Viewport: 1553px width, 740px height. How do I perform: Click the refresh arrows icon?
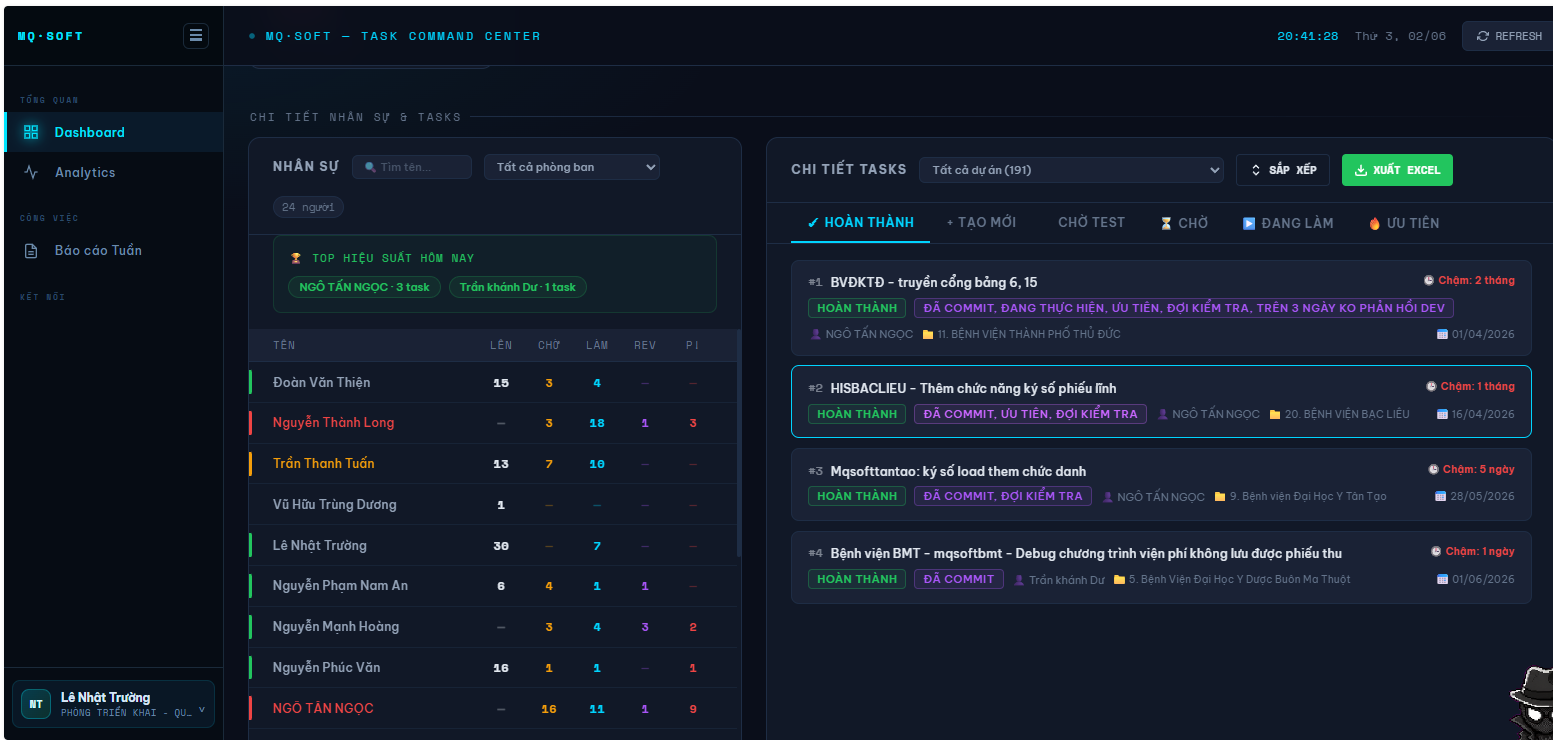[x=1484, y=36]
